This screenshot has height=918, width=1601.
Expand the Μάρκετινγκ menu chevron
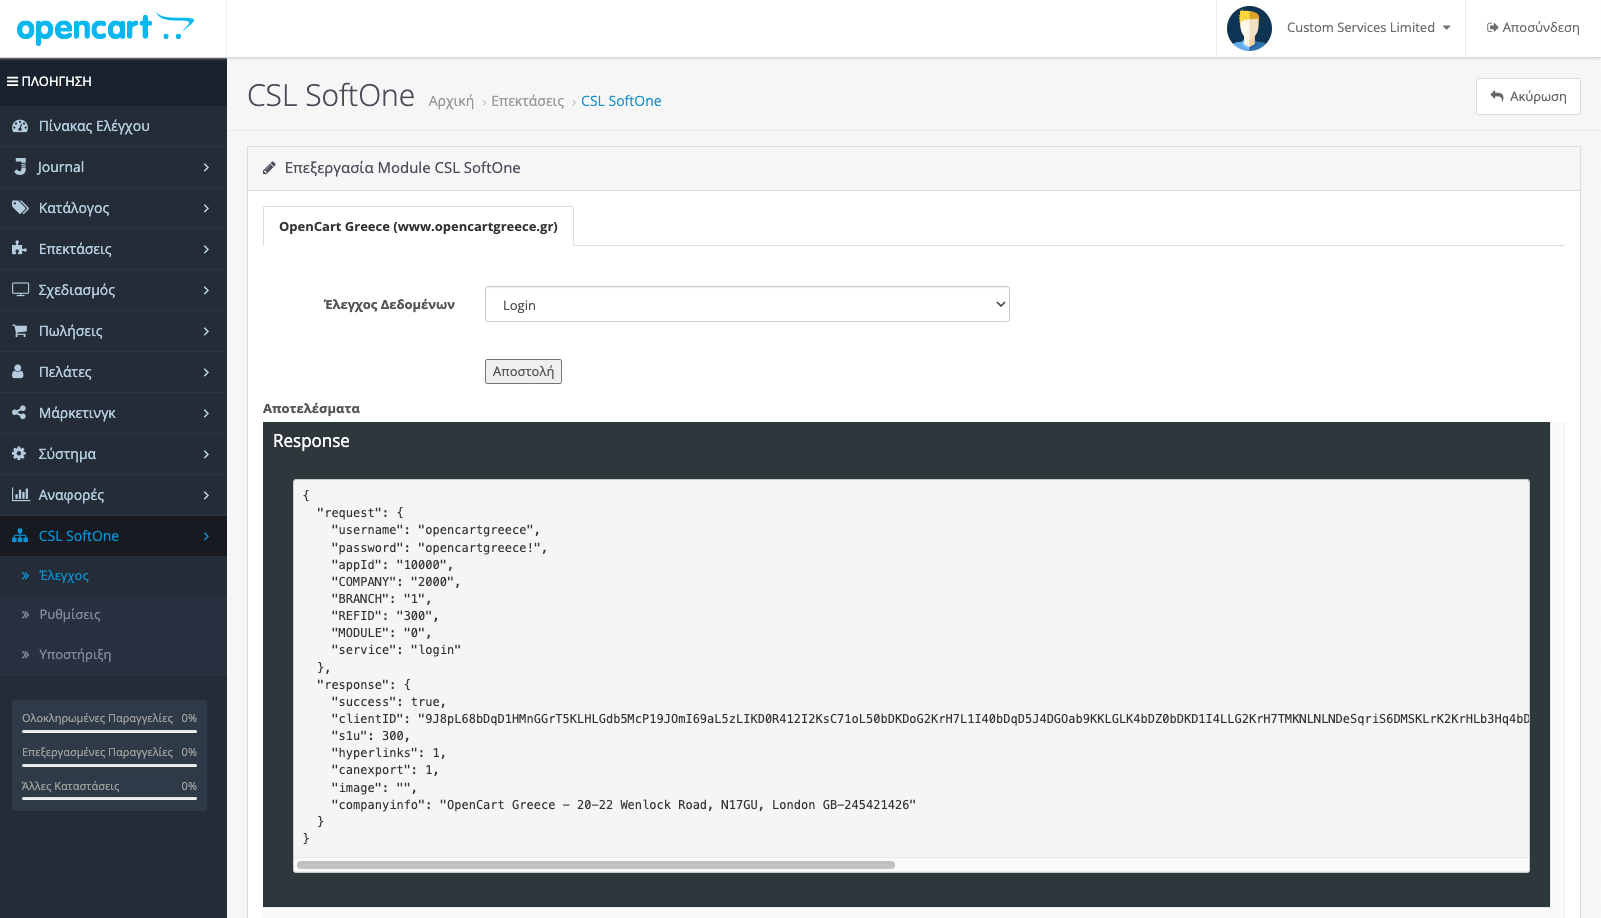coord(206,413)
